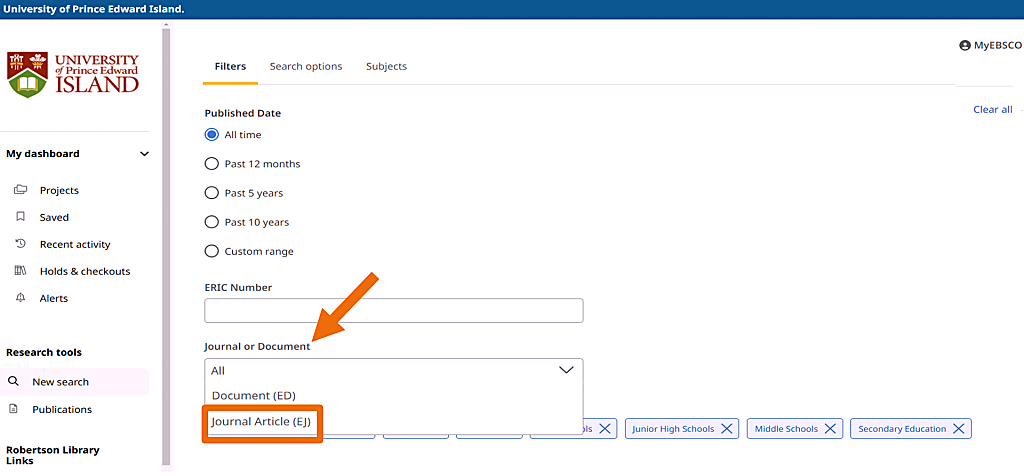The width and height of the screenshot is (1024, 476).
Task: Open the Publications document icon
Action: coord(14,409)
